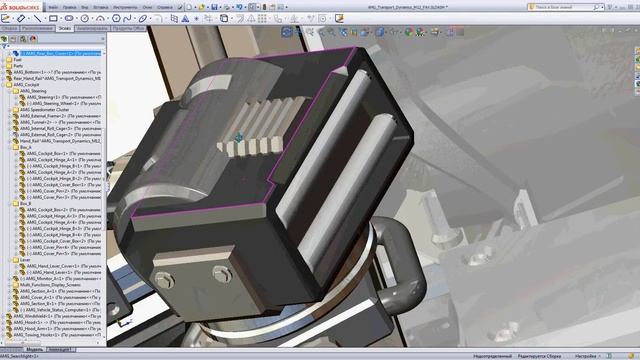
Task: Select the Corner Rectangle tool
Action: click(53, 18)
